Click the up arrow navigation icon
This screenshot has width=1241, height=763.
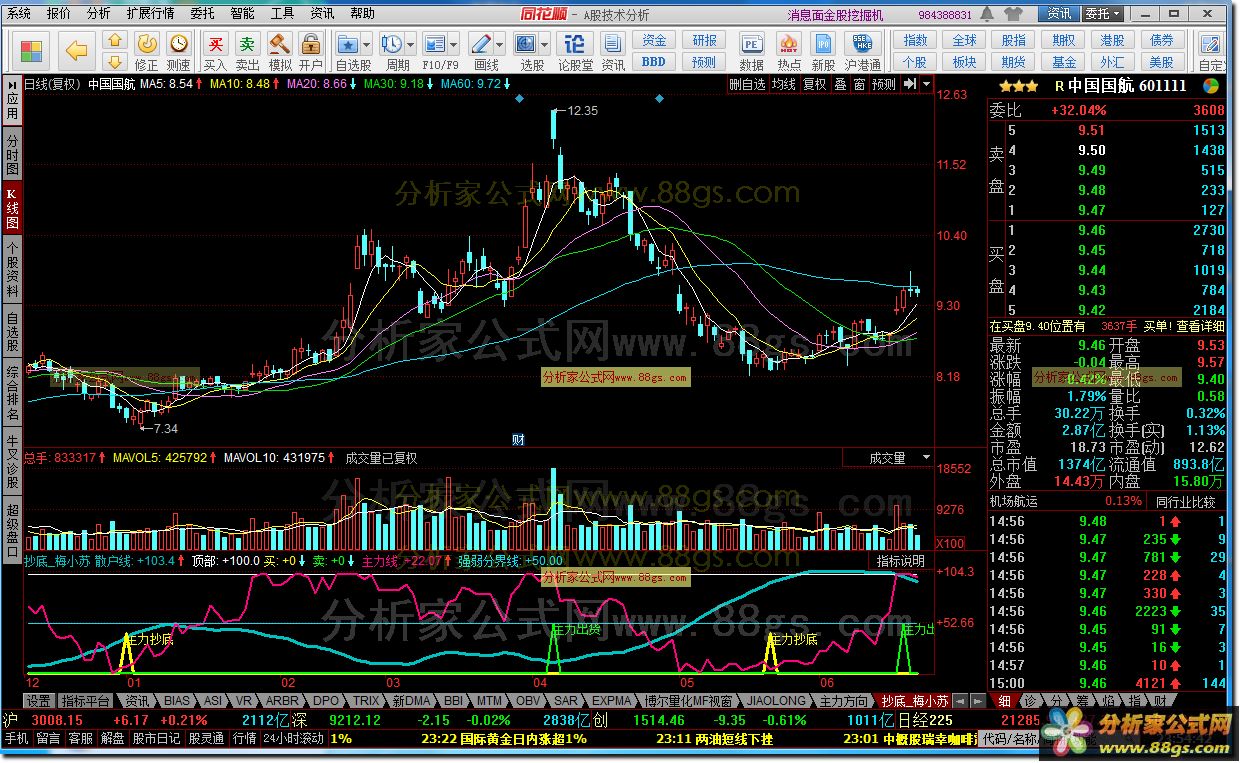point(115,41)
